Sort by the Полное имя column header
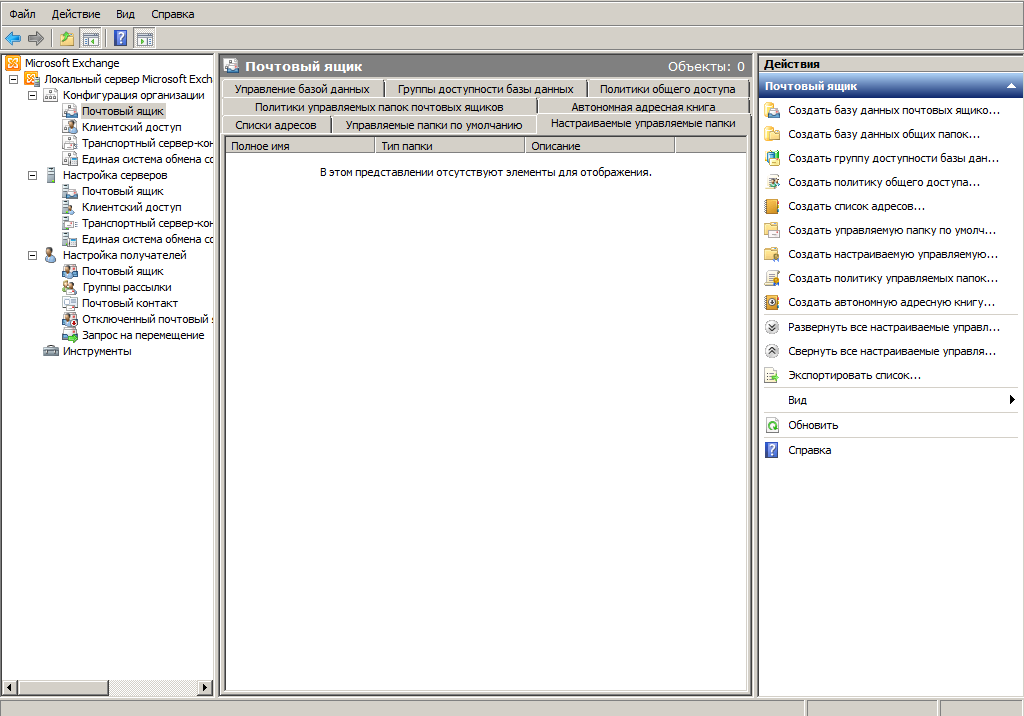The image size is (1024, 716). click(x=300, y=146)
